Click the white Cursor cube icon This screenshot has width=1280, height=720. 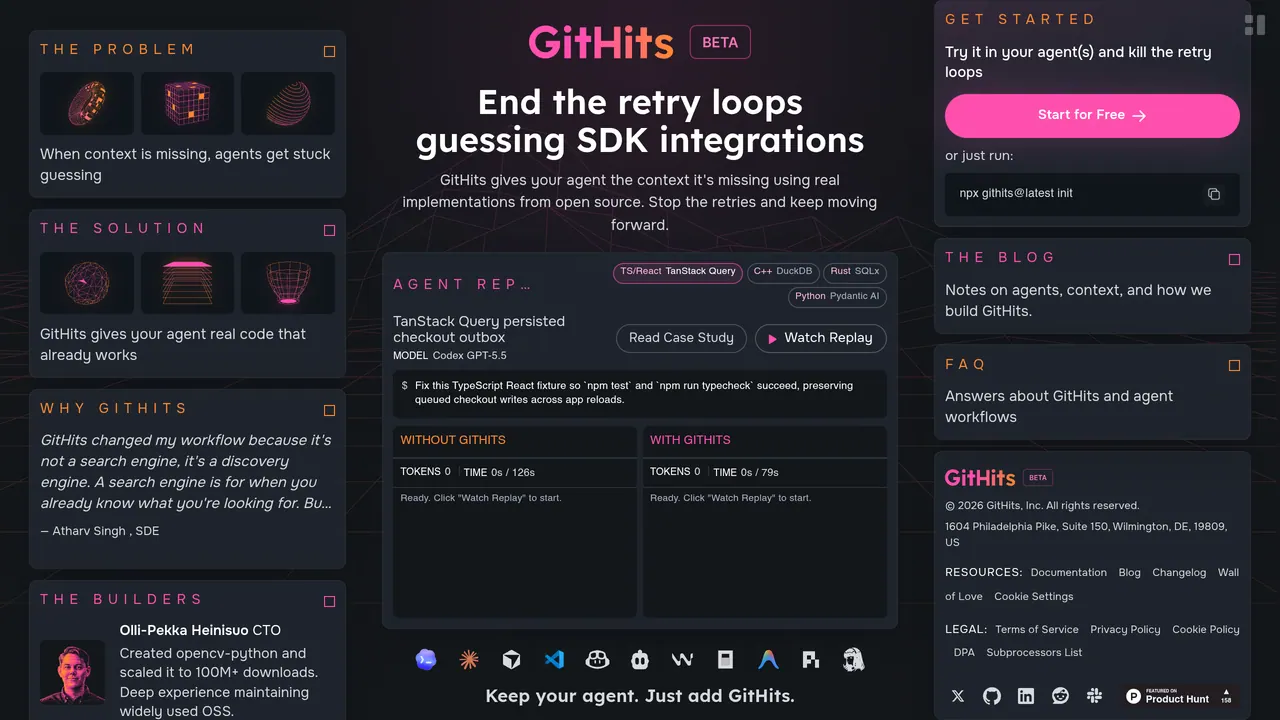point(511,660)
